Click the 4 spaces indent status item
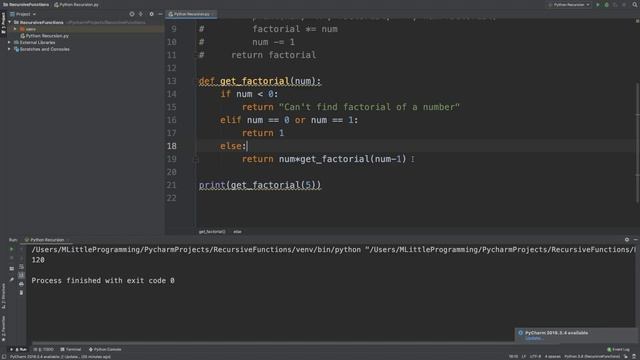Viewport: 640px width, 360px height. point(553,357)
